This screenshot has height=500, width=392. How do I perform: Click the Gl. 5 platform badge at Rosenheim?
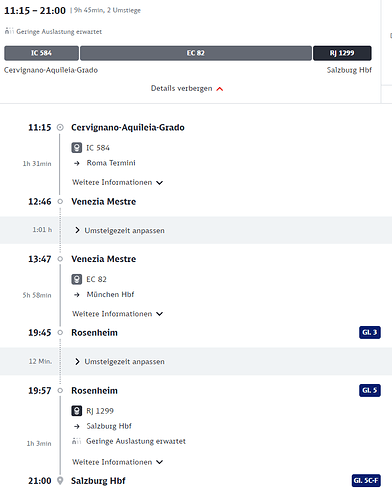pyautogui.click(x=370, y=390)
